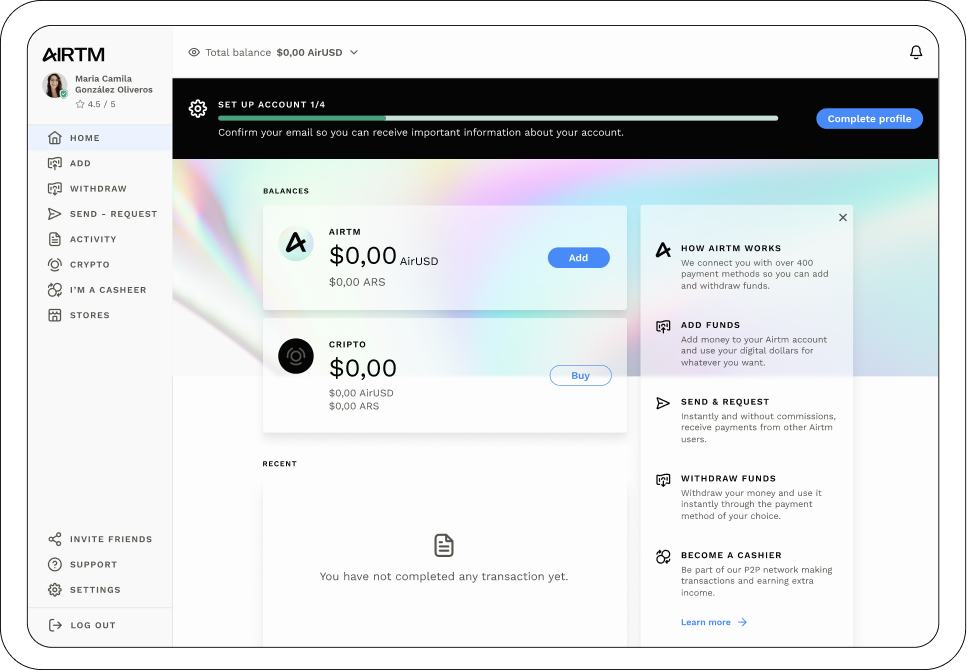Open the notifications bell

[x=916, y=52]
